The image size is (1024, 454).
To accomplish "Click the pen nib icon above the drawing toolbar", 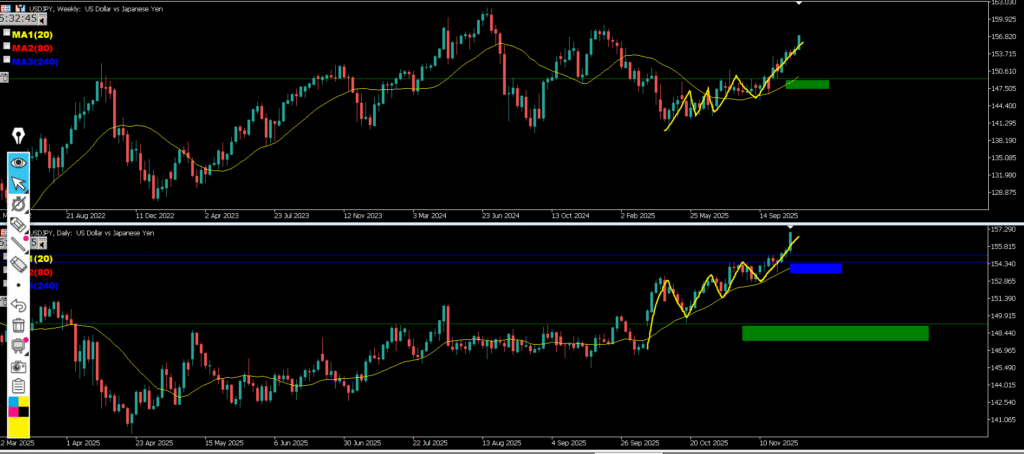I will pyautogui.click(x=18, y=136).
